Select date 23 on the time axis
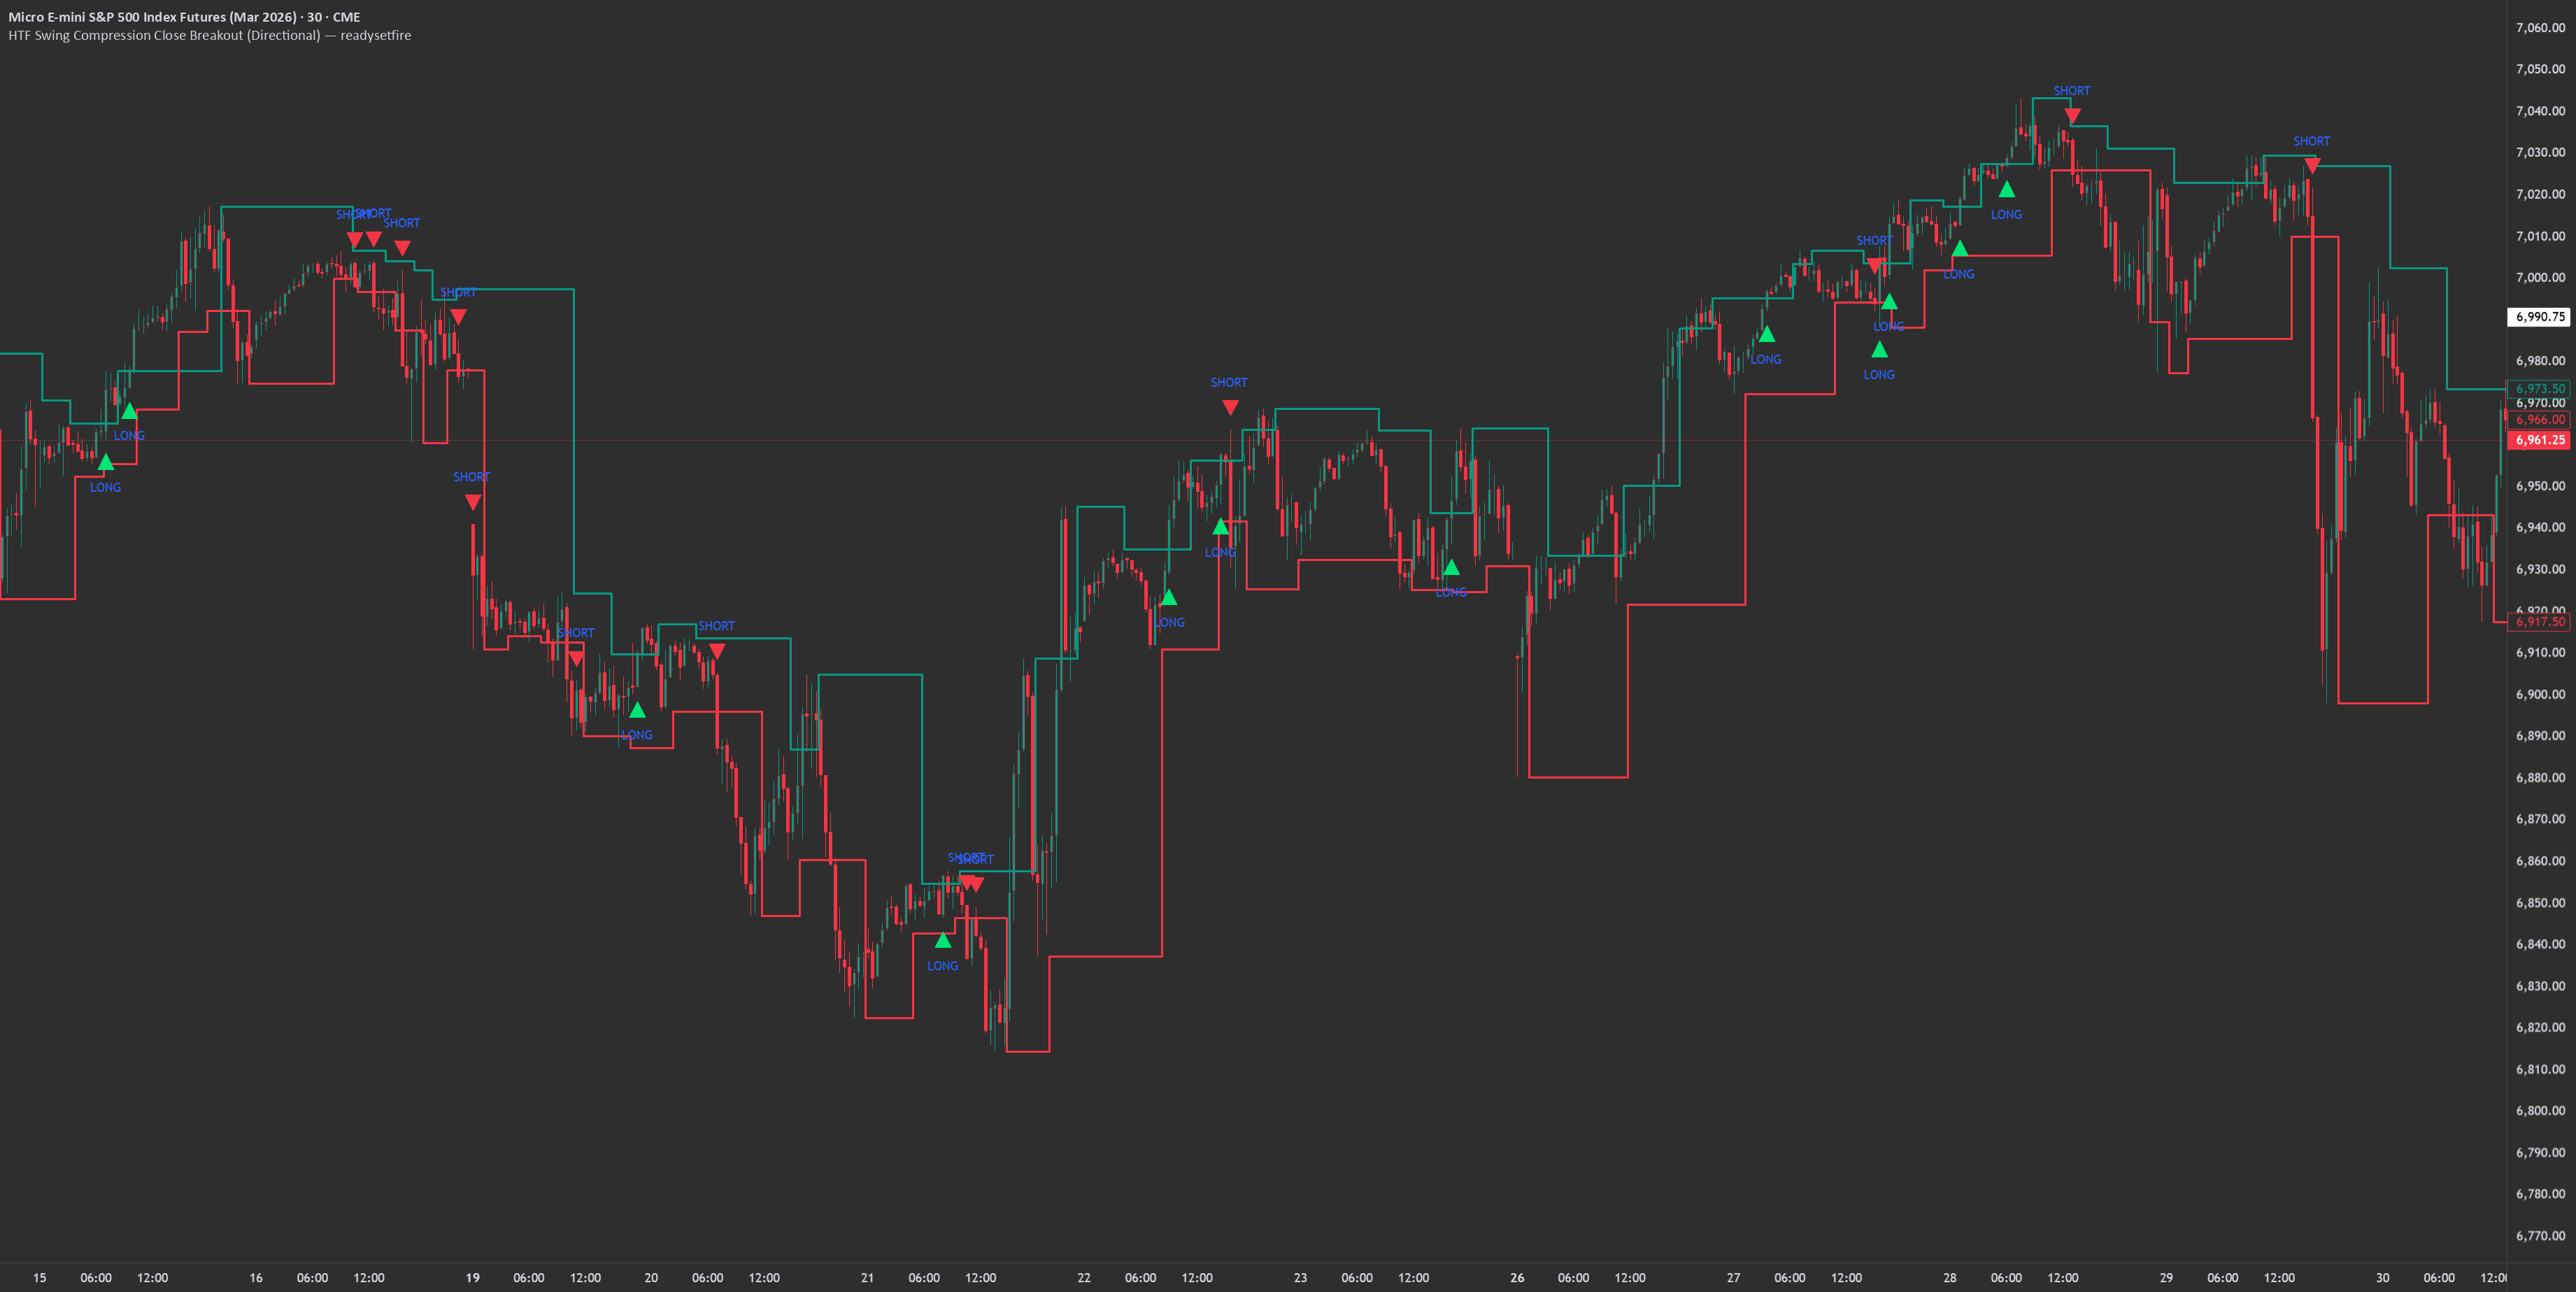 (1300, 1278)
